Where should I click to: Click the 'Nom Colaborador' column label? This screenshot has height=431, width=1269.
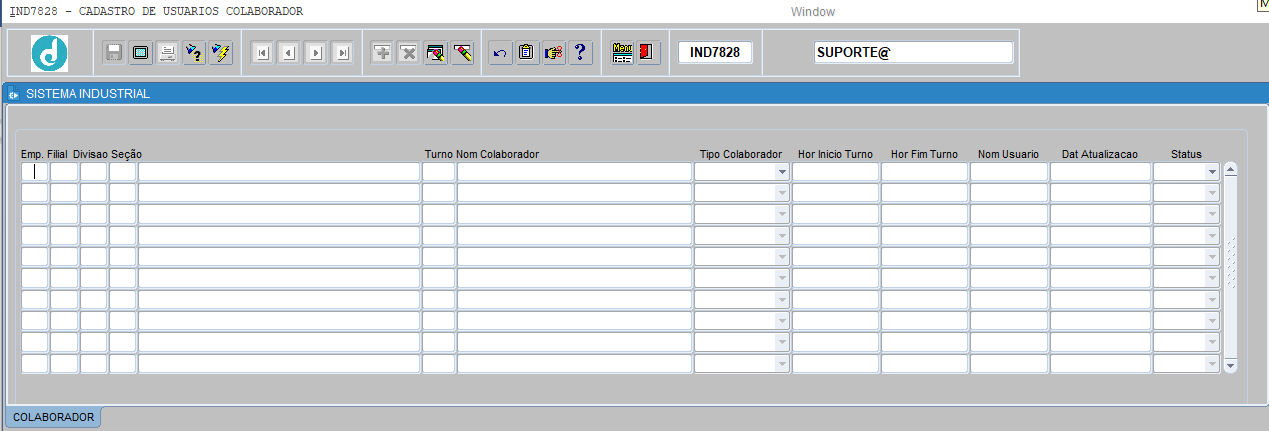pos(498,154)
